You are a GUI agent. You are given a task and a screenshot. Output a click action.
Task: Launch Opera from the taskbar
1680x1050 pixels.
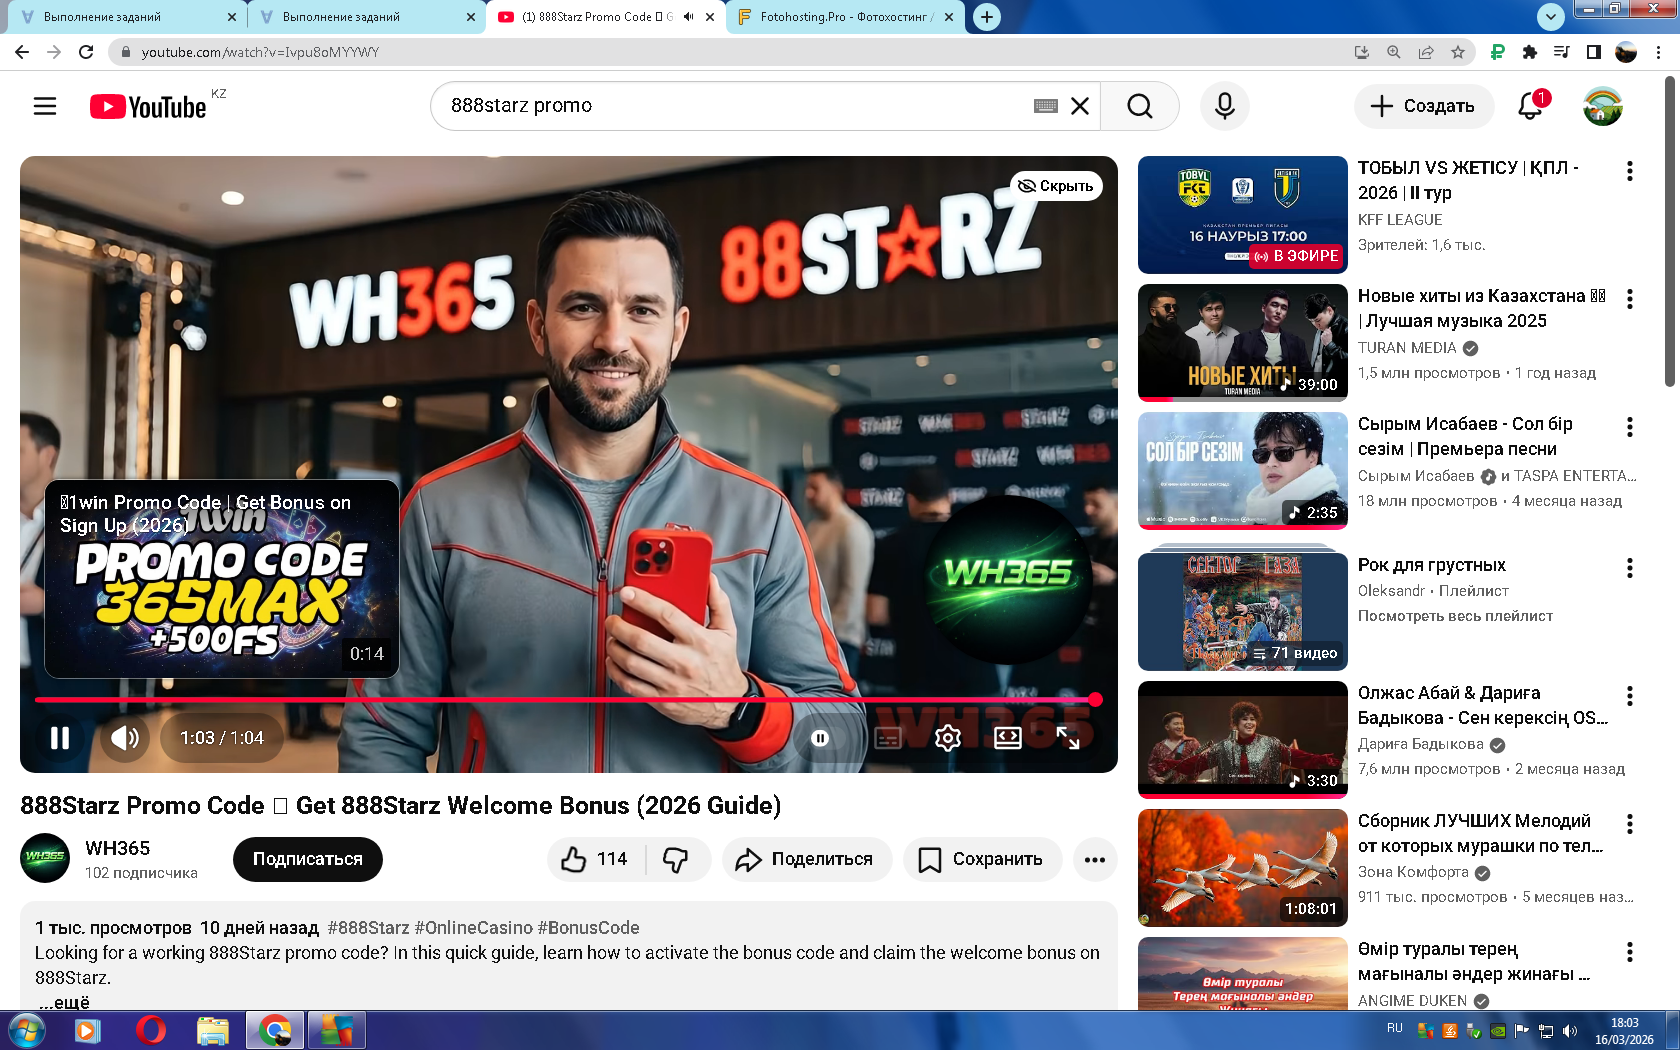coord(151,1030)
